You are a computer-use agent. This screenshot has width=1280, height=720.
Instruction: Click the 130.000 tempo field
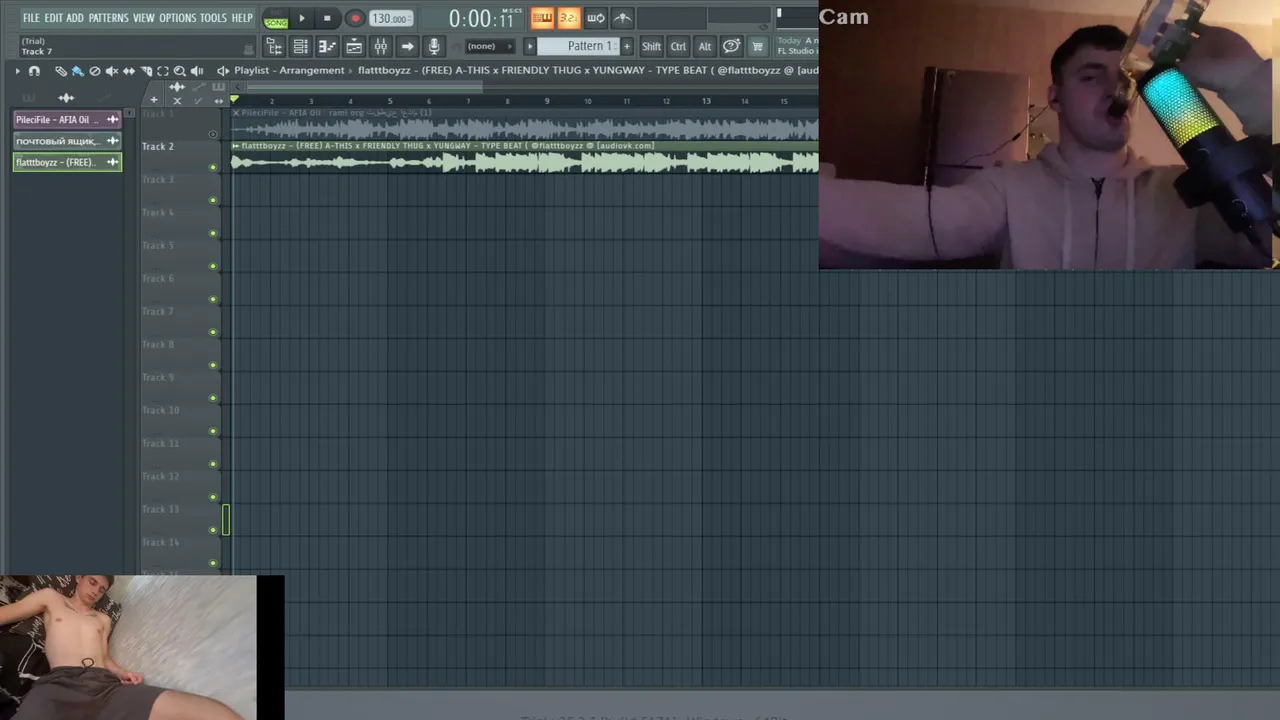(x=389, y=19)
